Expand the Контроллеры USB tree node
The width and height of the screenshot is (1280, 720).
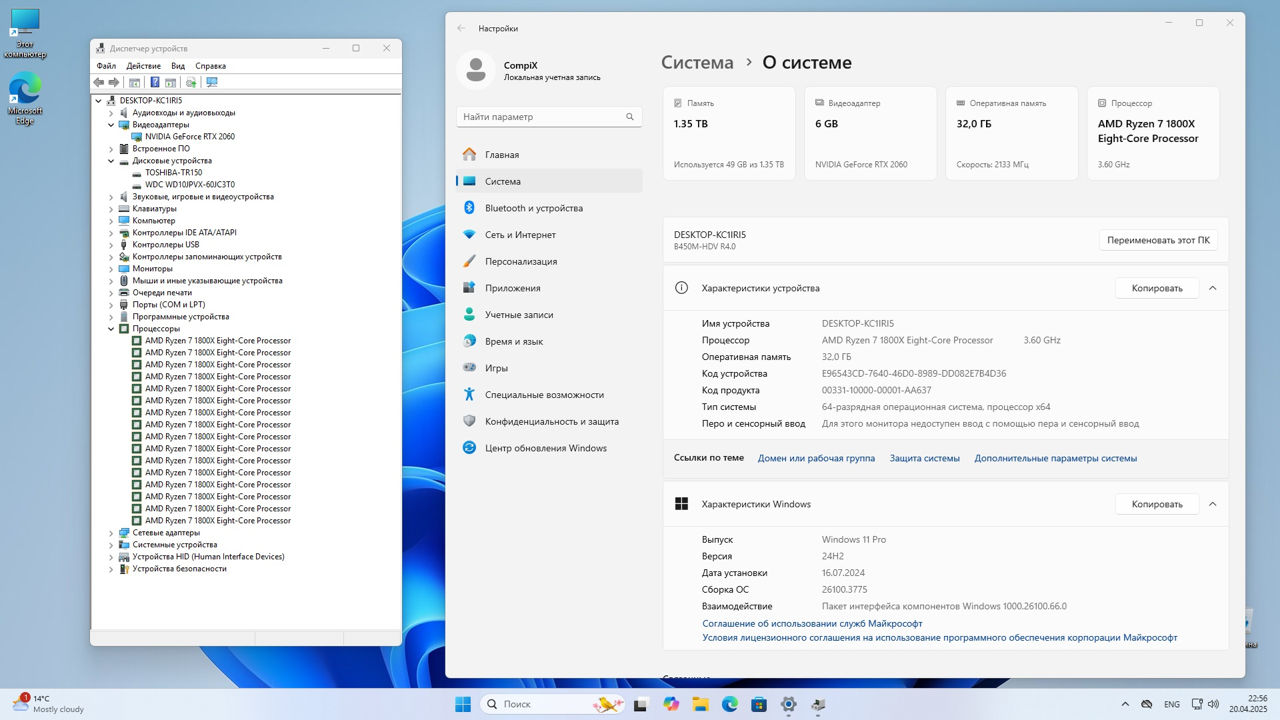pos(111,245)
